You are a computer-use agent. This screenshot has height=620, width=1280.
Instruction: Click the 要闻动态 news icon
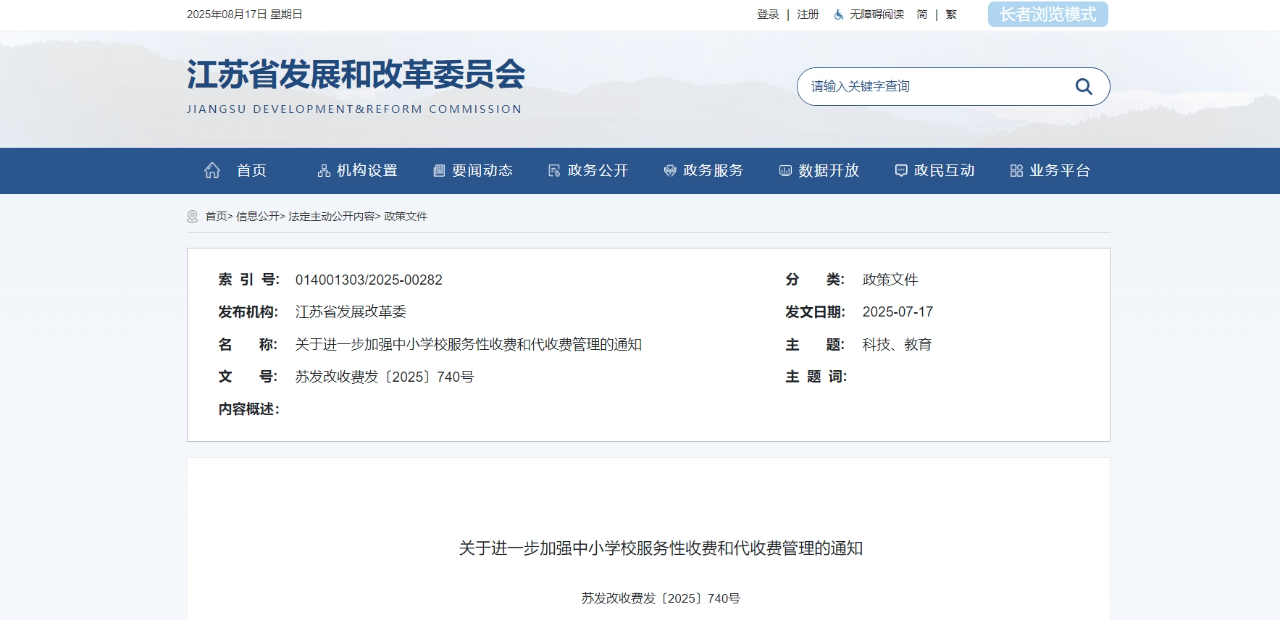coord(439,171)
